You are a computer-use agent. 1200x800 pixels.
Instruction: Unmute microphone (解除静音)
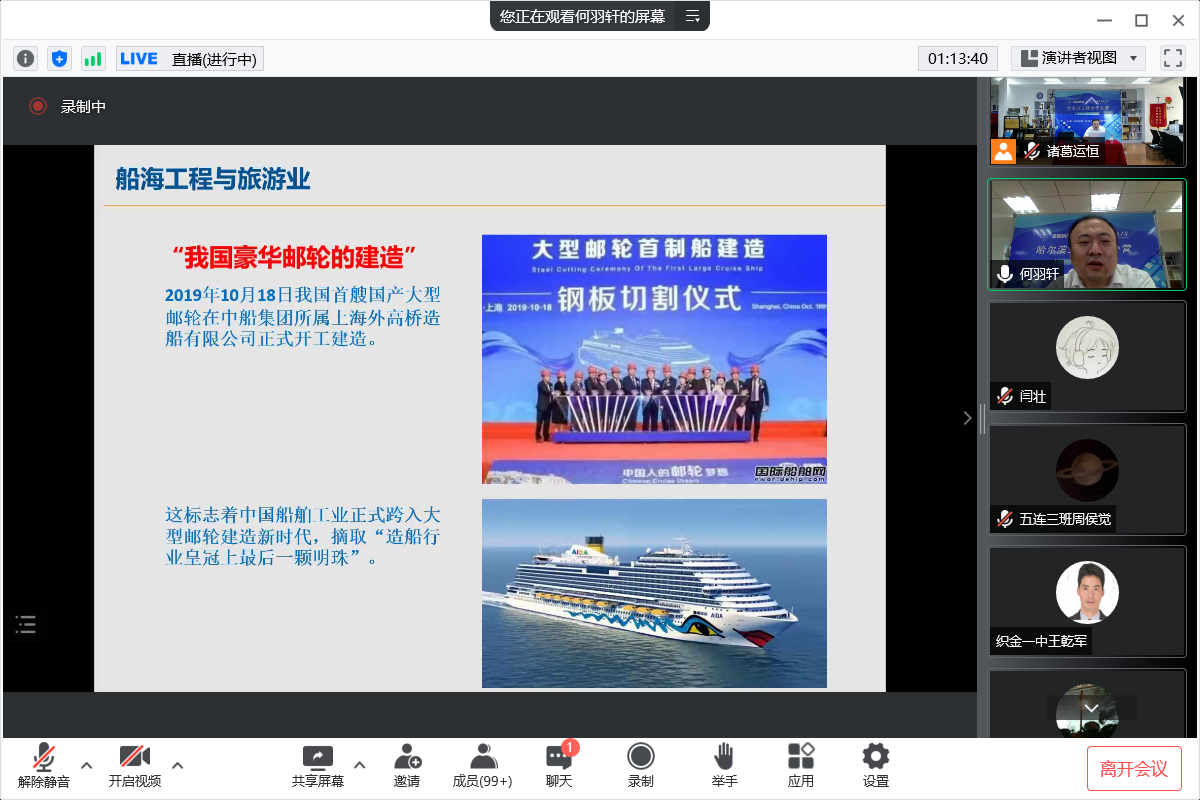click(44, 765)
